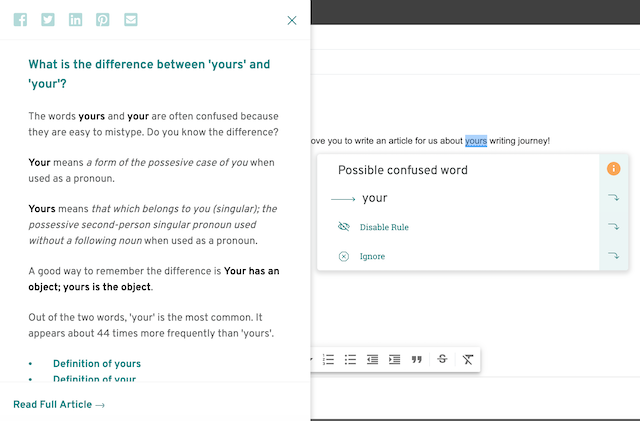Insert a numbered list
This screenshot has height=421, width=640.
pyautogui.click(x=328, y=359)
